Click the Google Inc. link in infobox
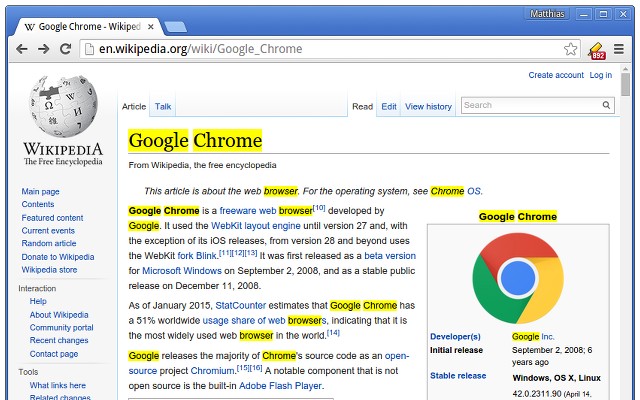The image size is (640, 400). tap(533, 337)
